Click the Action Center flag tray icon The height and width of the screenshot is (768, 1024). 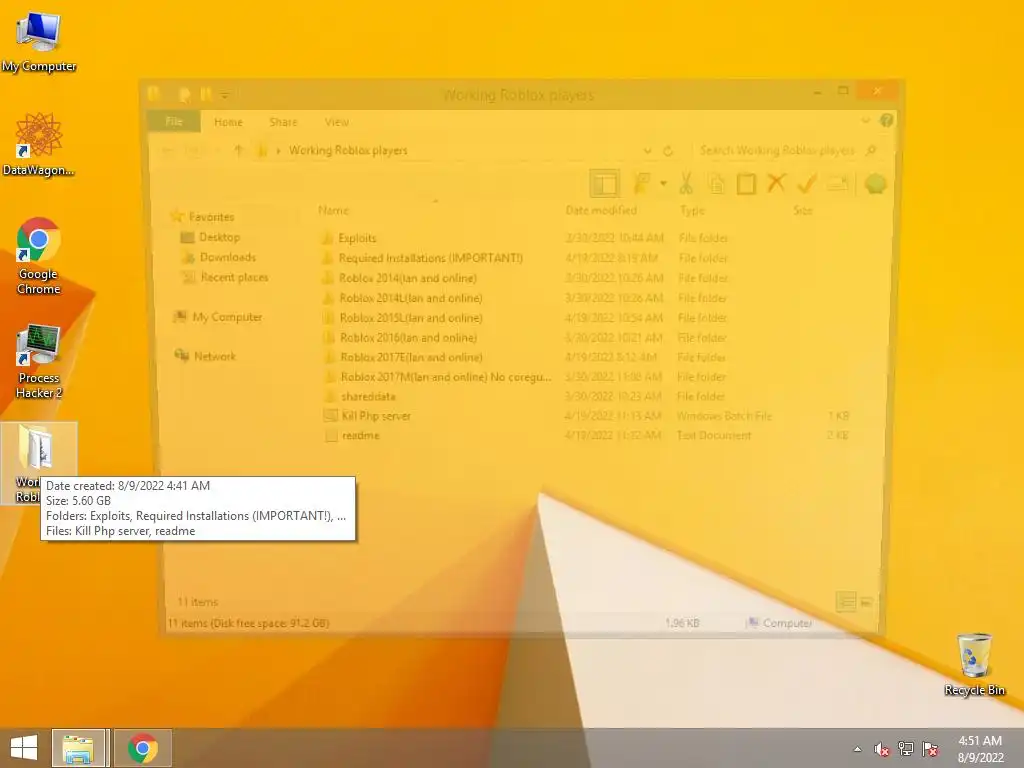click(930, 749)
